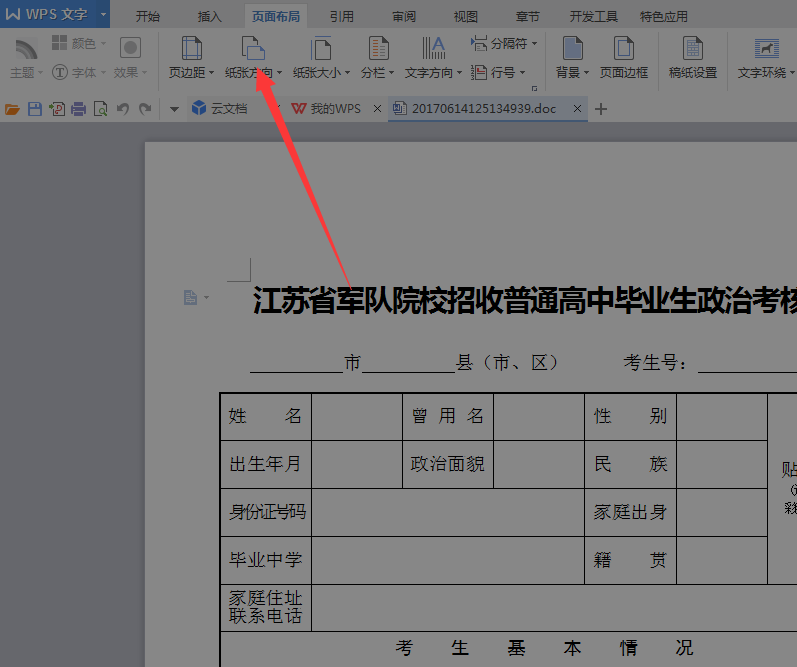The image size is (797, 667).
Task: Switch to the 视图 ribbon tab
Action: [x=466, y=16]
